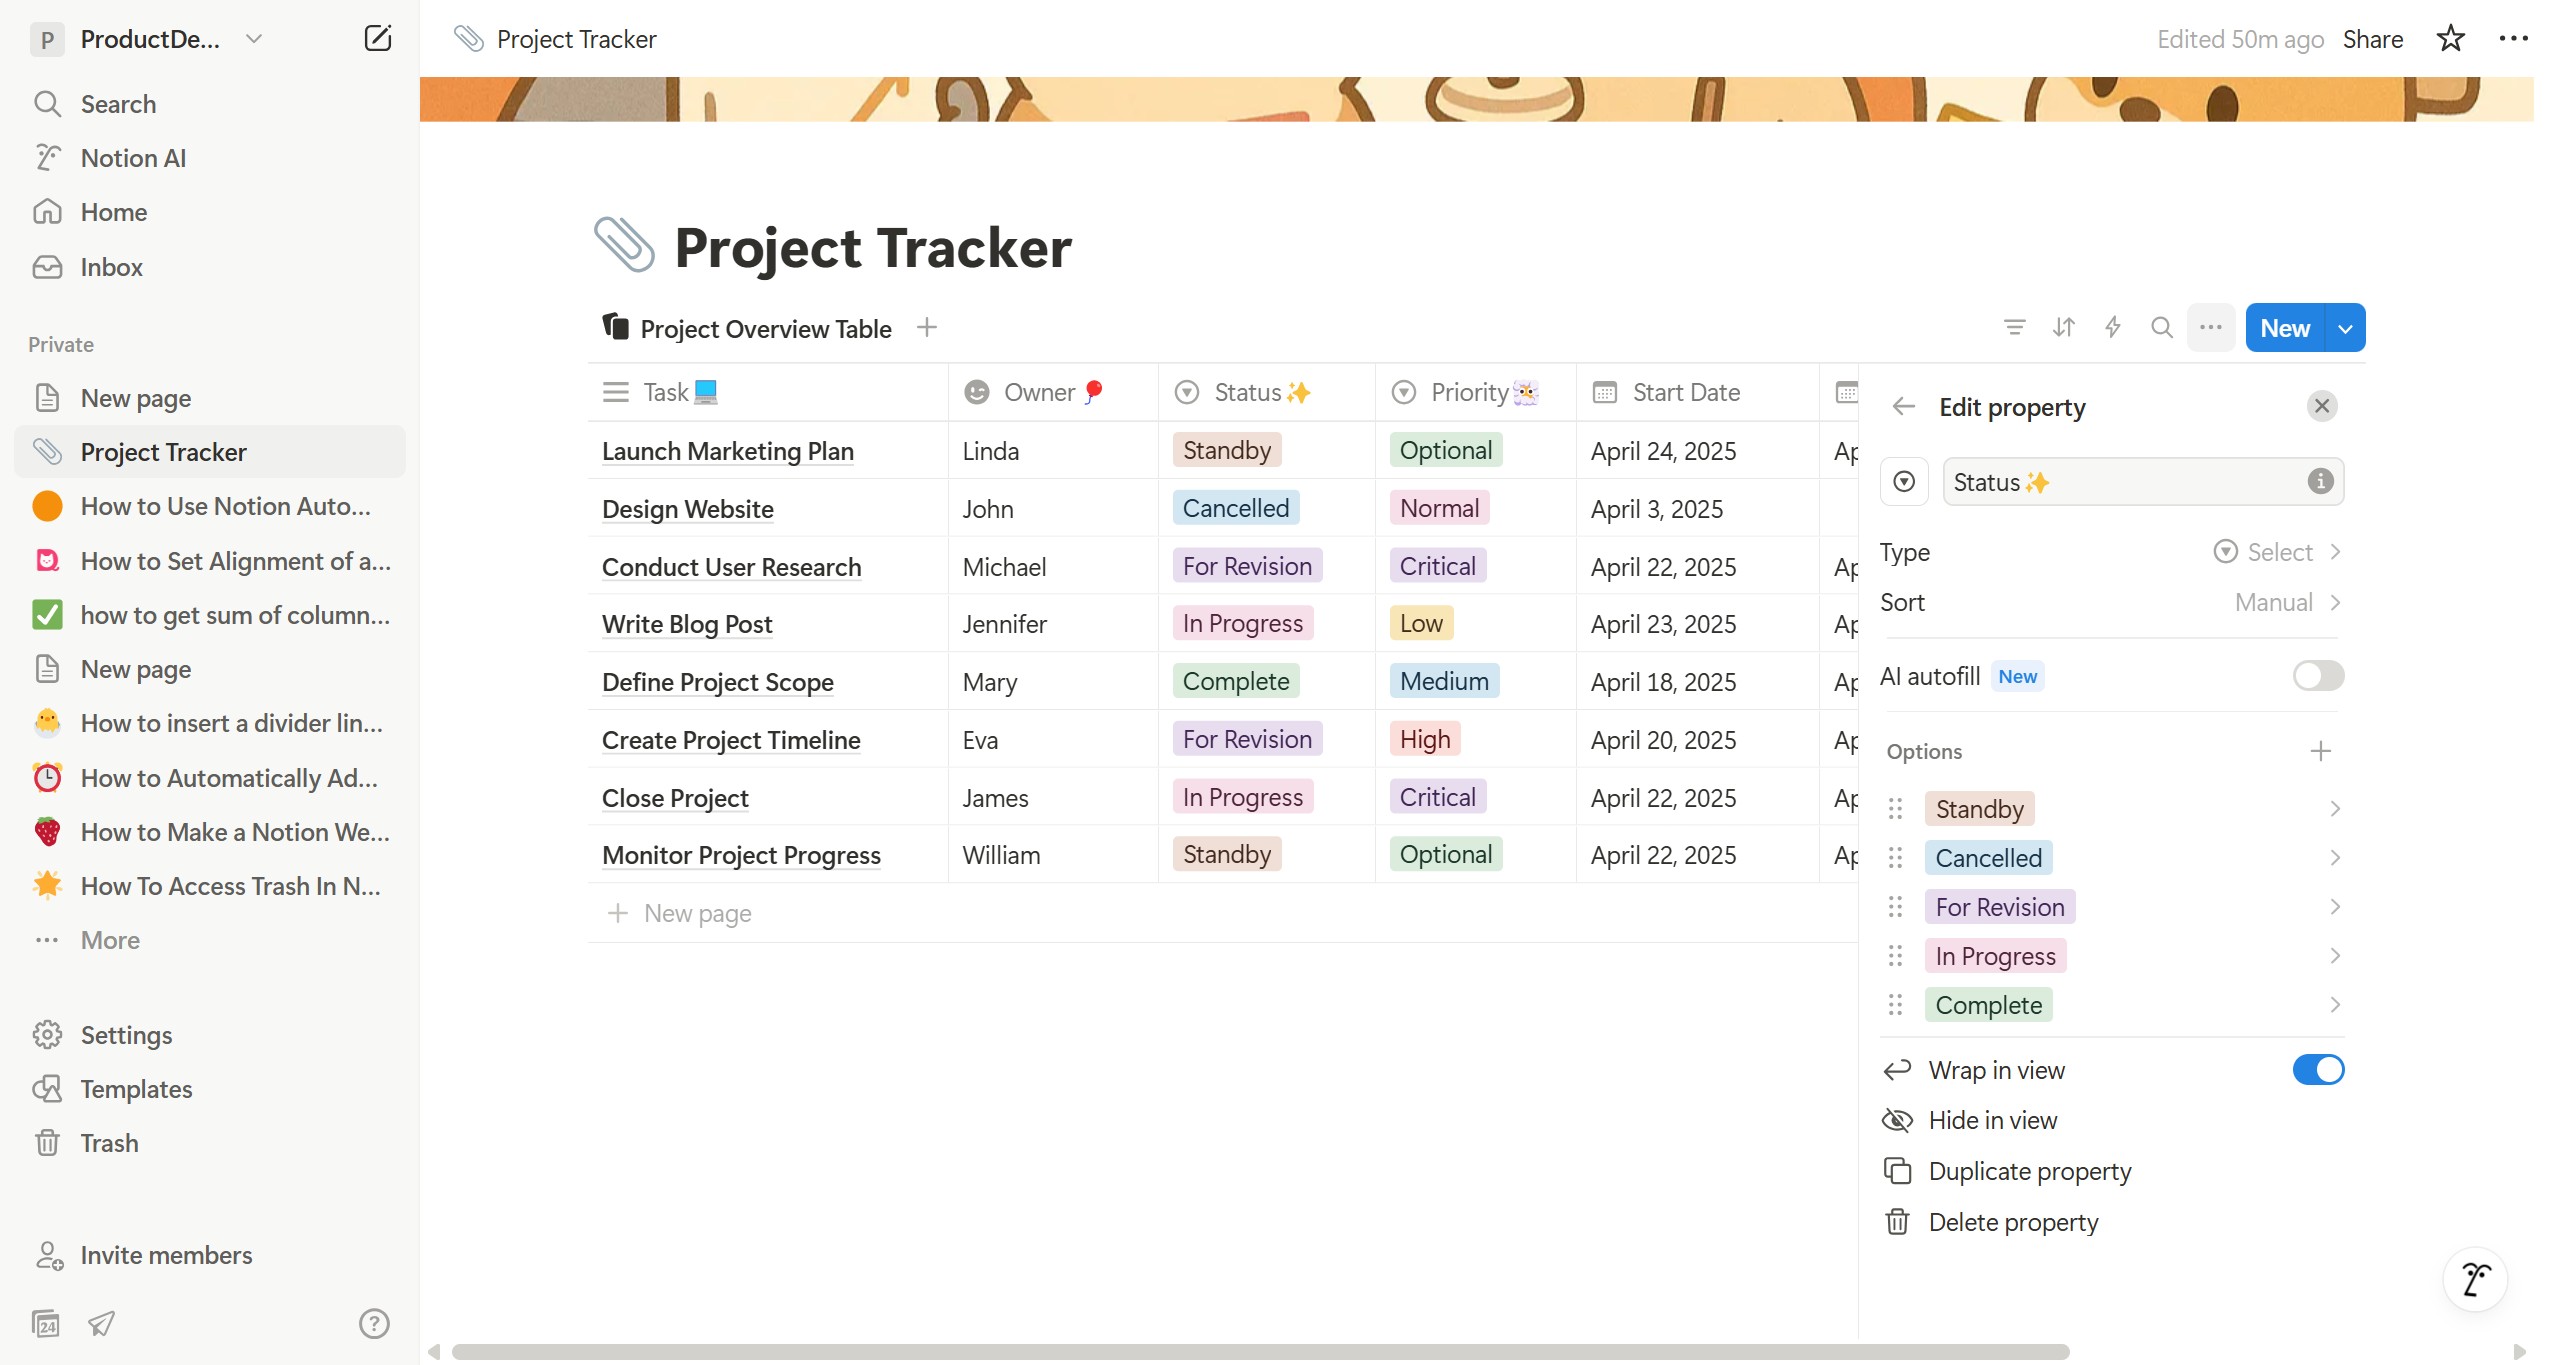2561x1365 pixels.
Task: Click the Status property name field
Action: coord(2142,482)
